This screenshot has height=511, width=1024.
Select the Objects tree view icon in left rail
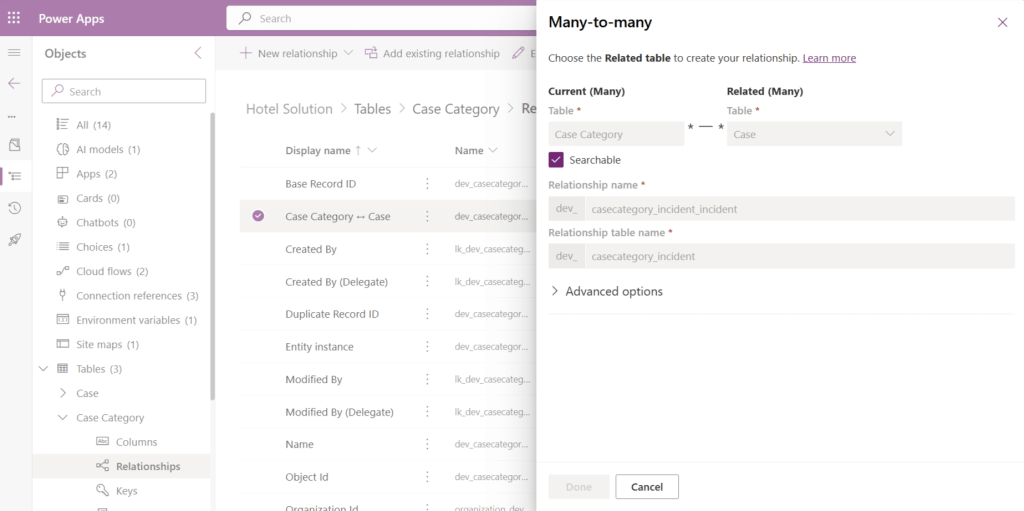point(15,176)
